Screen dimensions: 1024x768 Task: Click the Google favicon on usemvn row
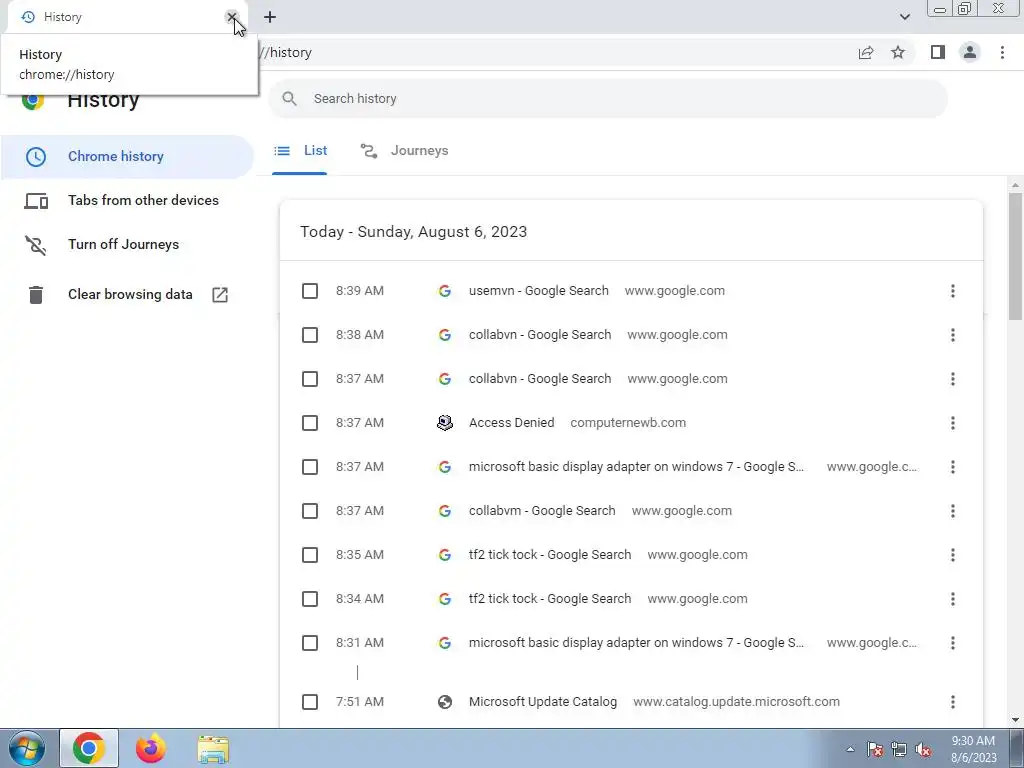click(x=445, y=291)
